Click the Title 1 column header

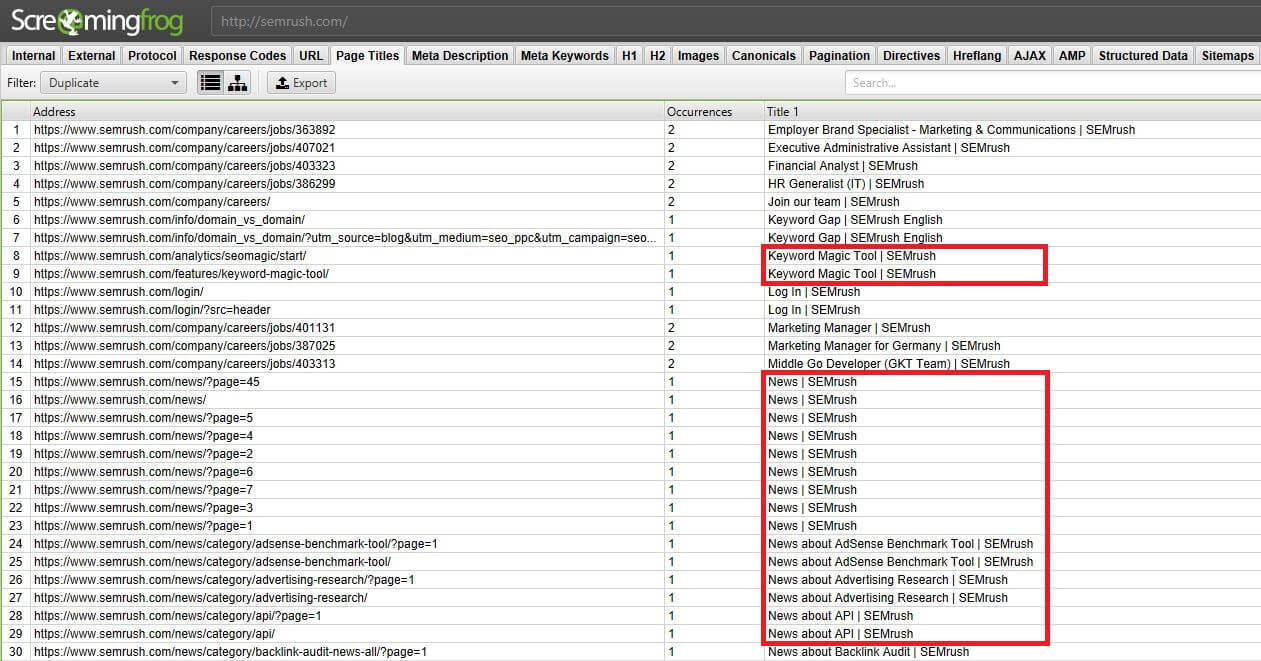tap(782, 112)
